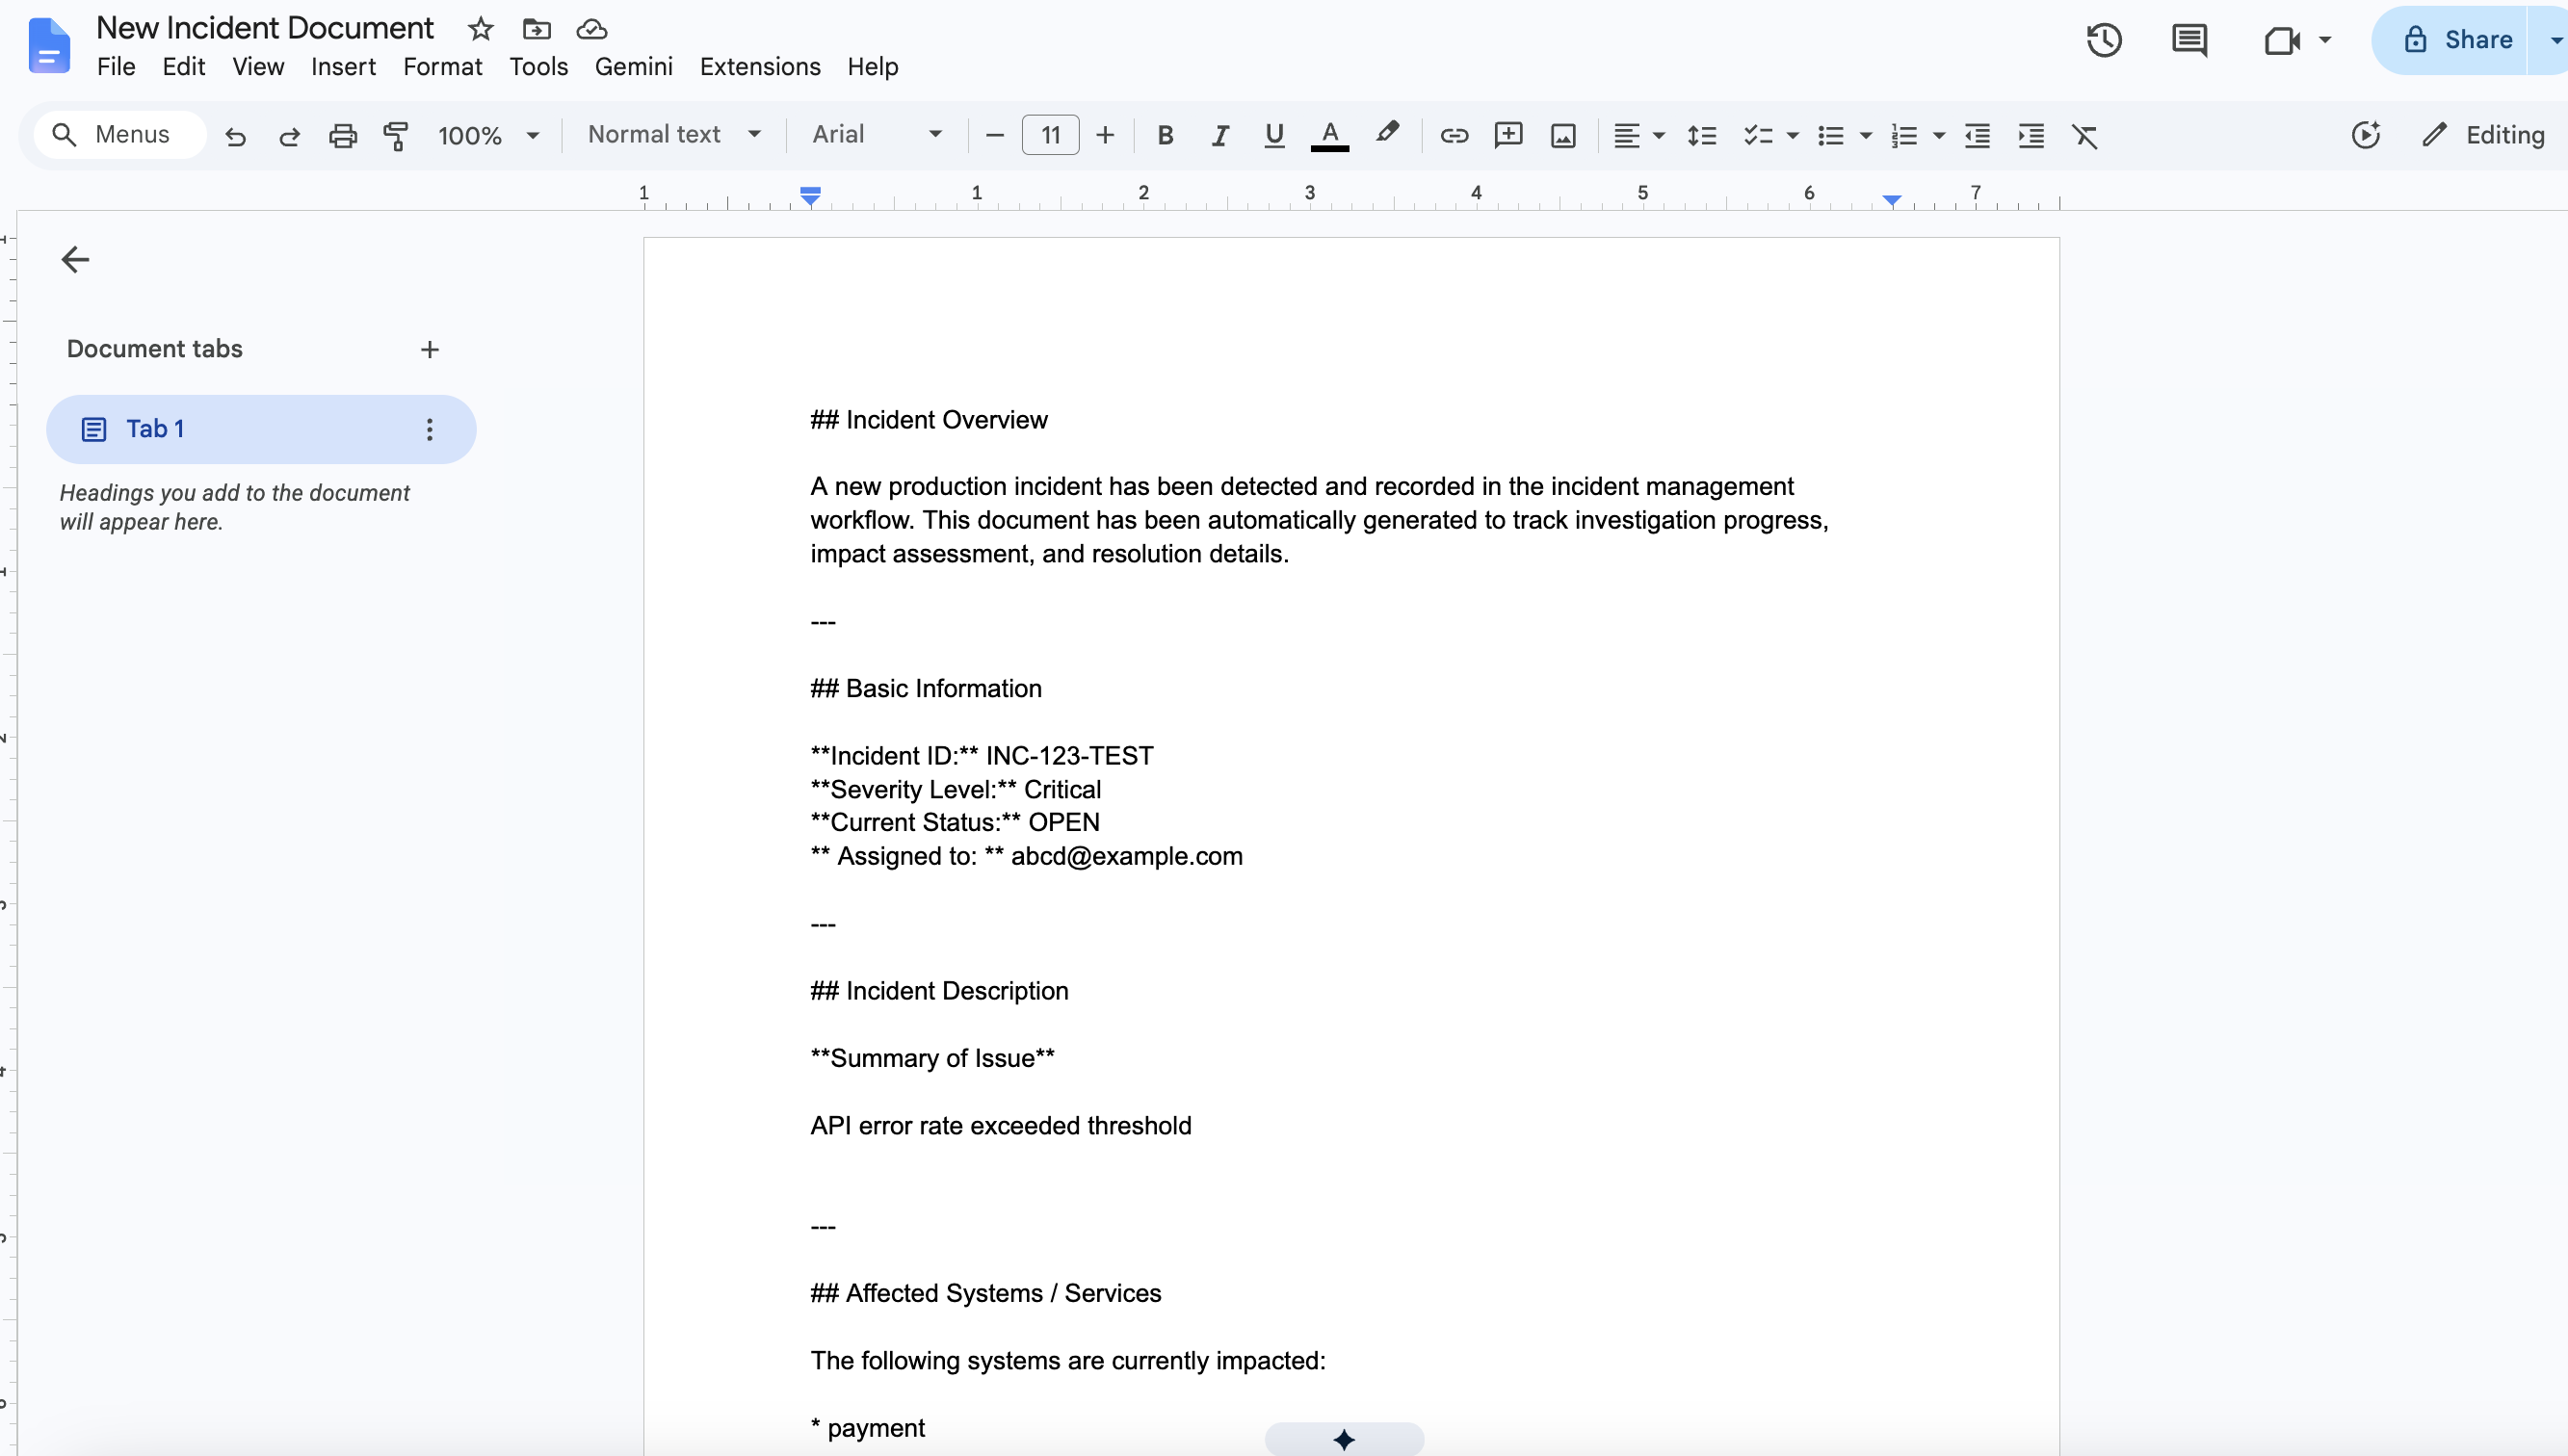Expand numbered list options arrow
This screenshot has width=2568, height=1456.
(x=1938, y=135)
